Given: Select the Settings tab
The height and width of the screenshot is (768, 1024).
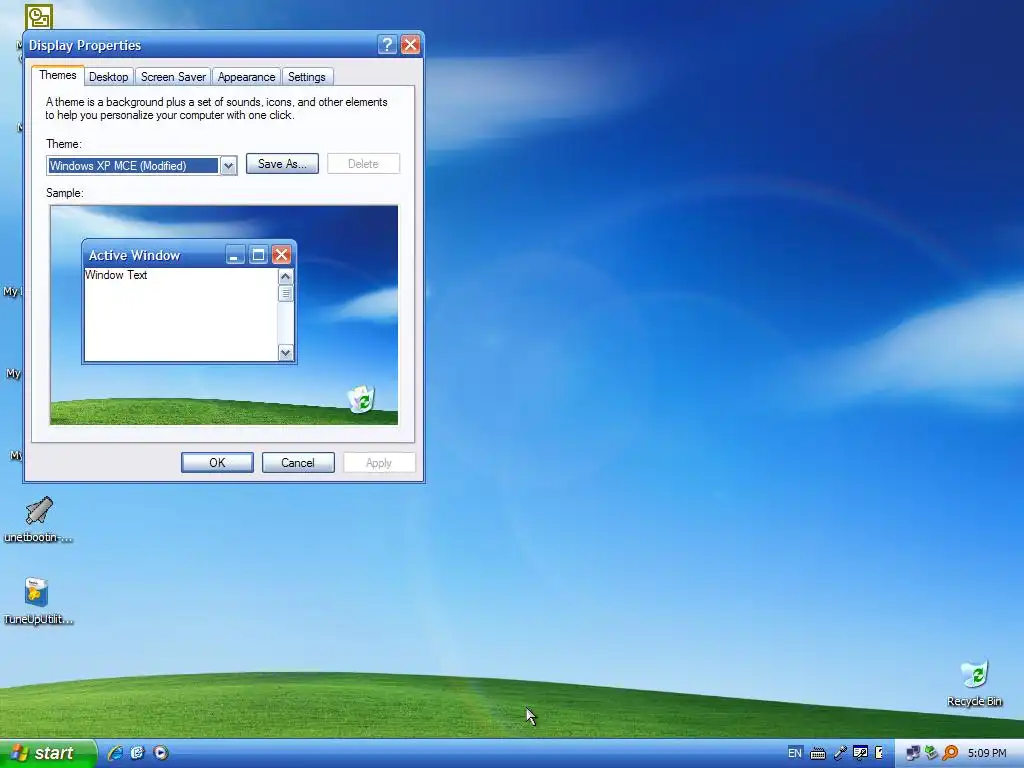Looking at the screenshot, I should [306, 77].
